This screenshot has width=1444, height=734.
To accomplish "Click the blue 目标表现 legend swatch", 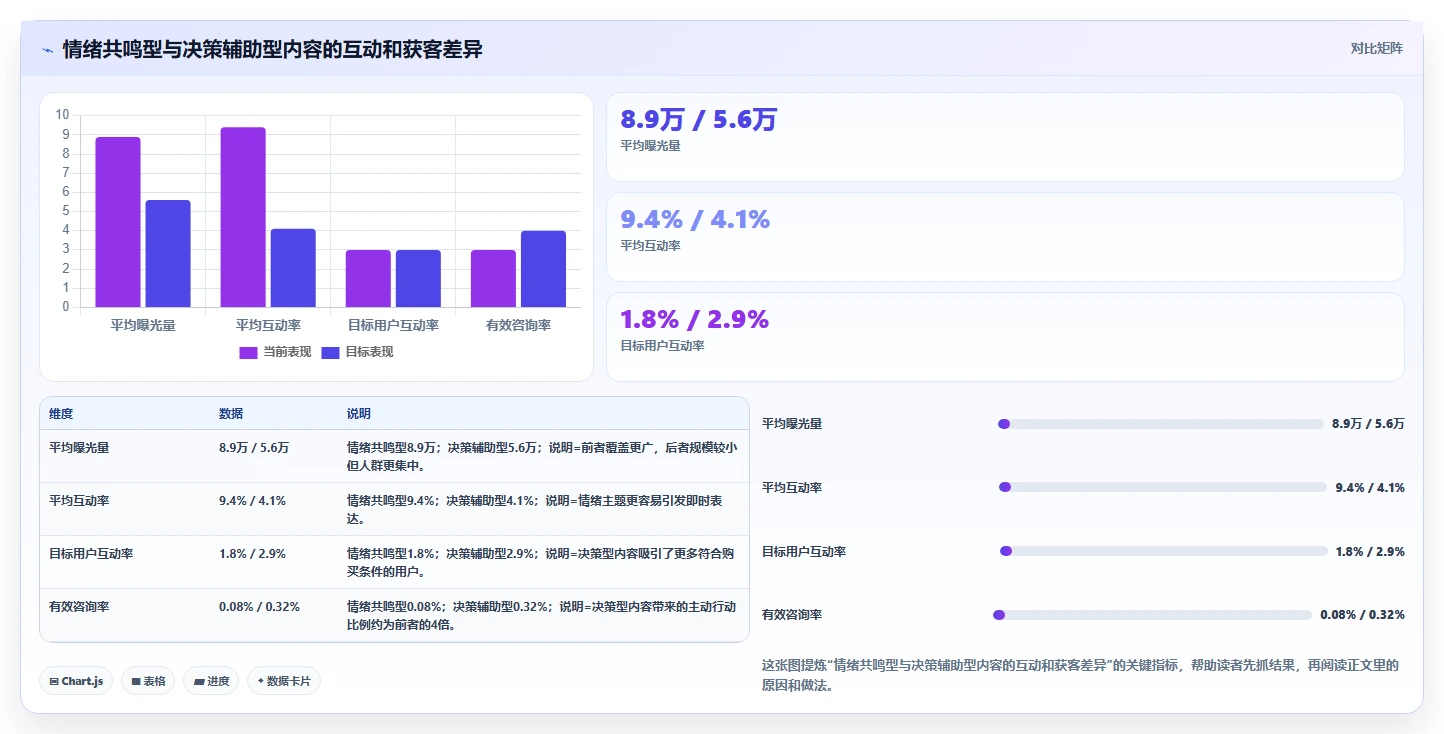I will click(x=331, y=352).
